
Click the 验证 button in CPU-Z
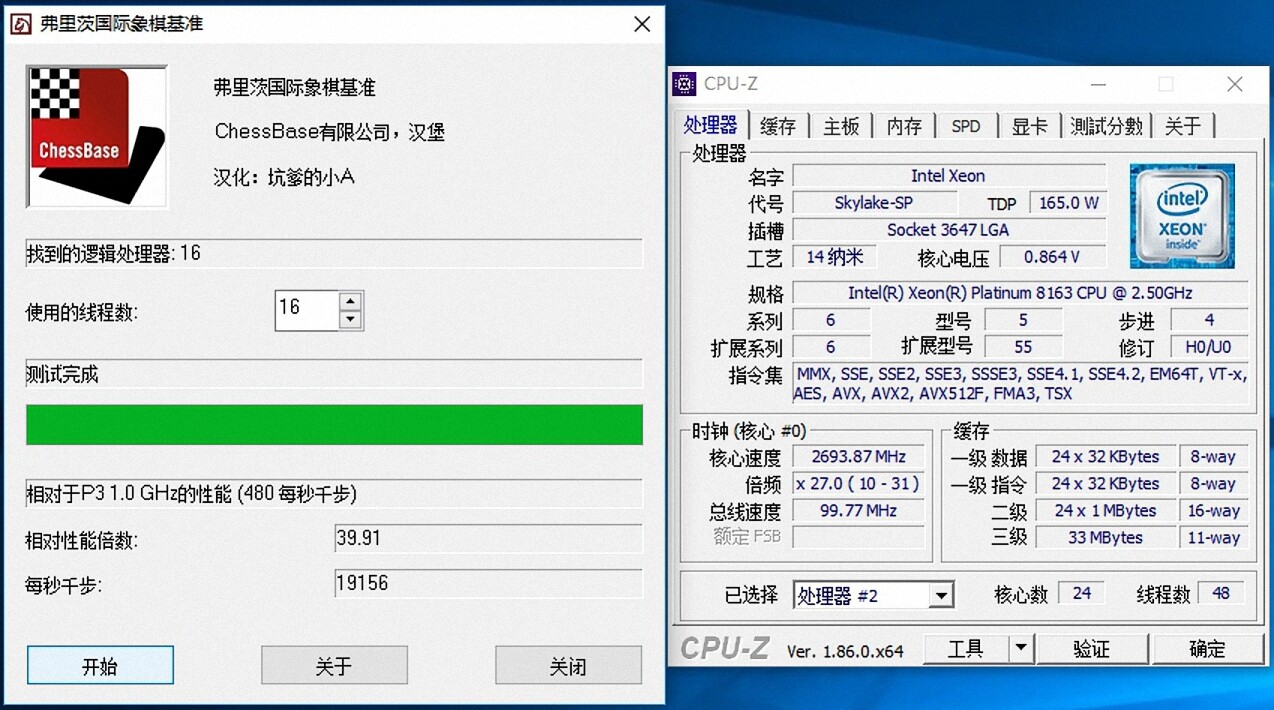(x=1091, y=649)
